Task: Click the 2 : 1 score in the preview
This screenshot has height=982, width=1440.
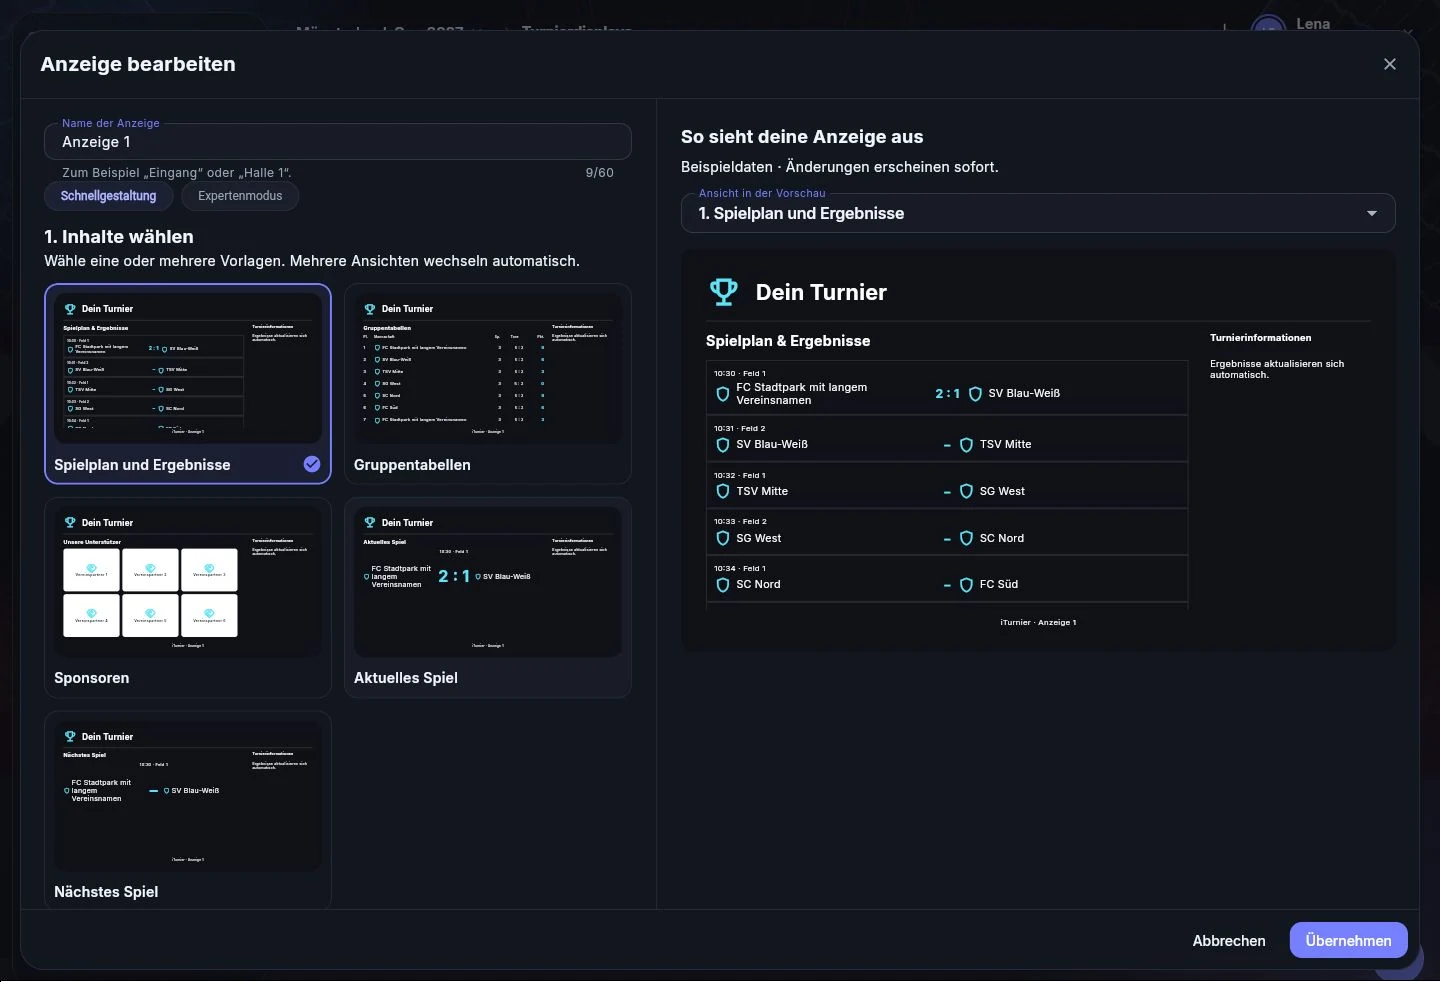Action: (x=947, y=394)
